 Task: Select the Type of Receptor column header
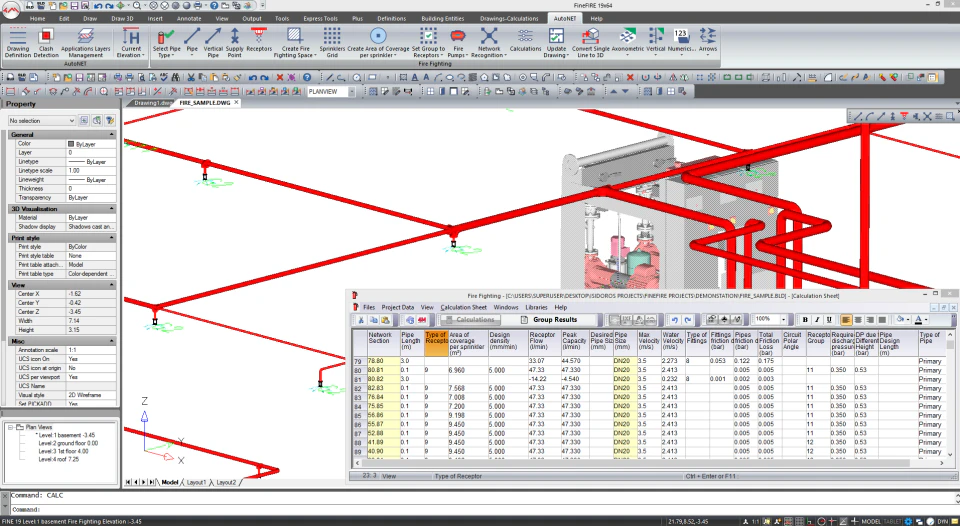coord(436,343)
